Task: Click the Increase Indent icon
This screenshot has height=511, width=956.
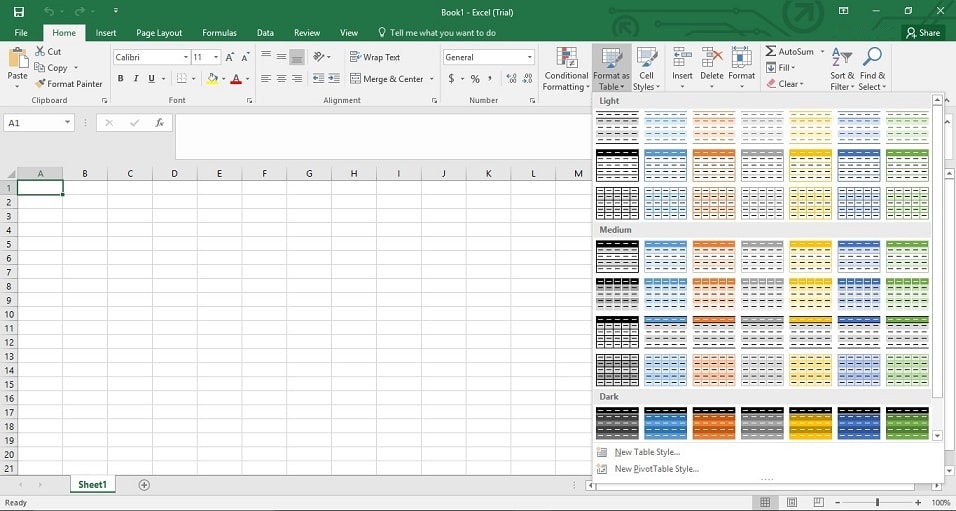Action: pyautogui.click(x=334, y=79)
